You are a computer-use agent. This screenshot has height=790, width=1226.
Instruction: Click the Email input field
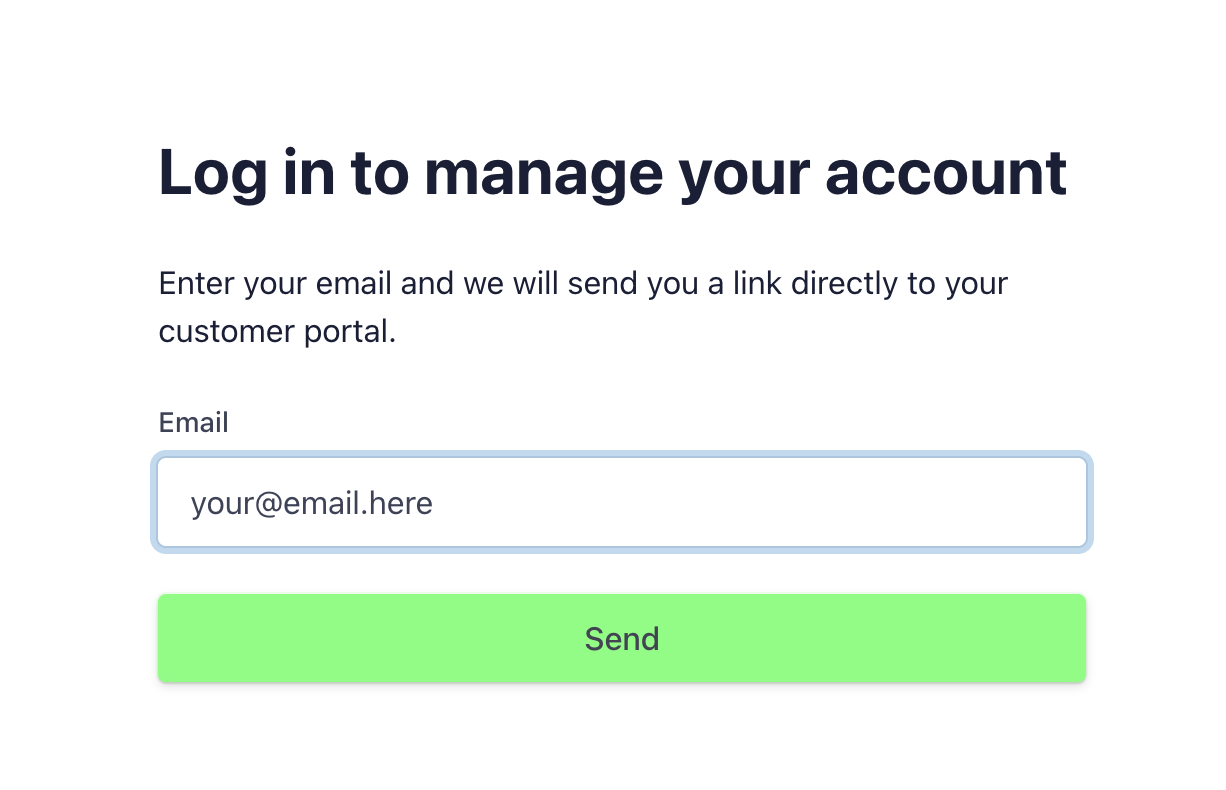[621, 502]
